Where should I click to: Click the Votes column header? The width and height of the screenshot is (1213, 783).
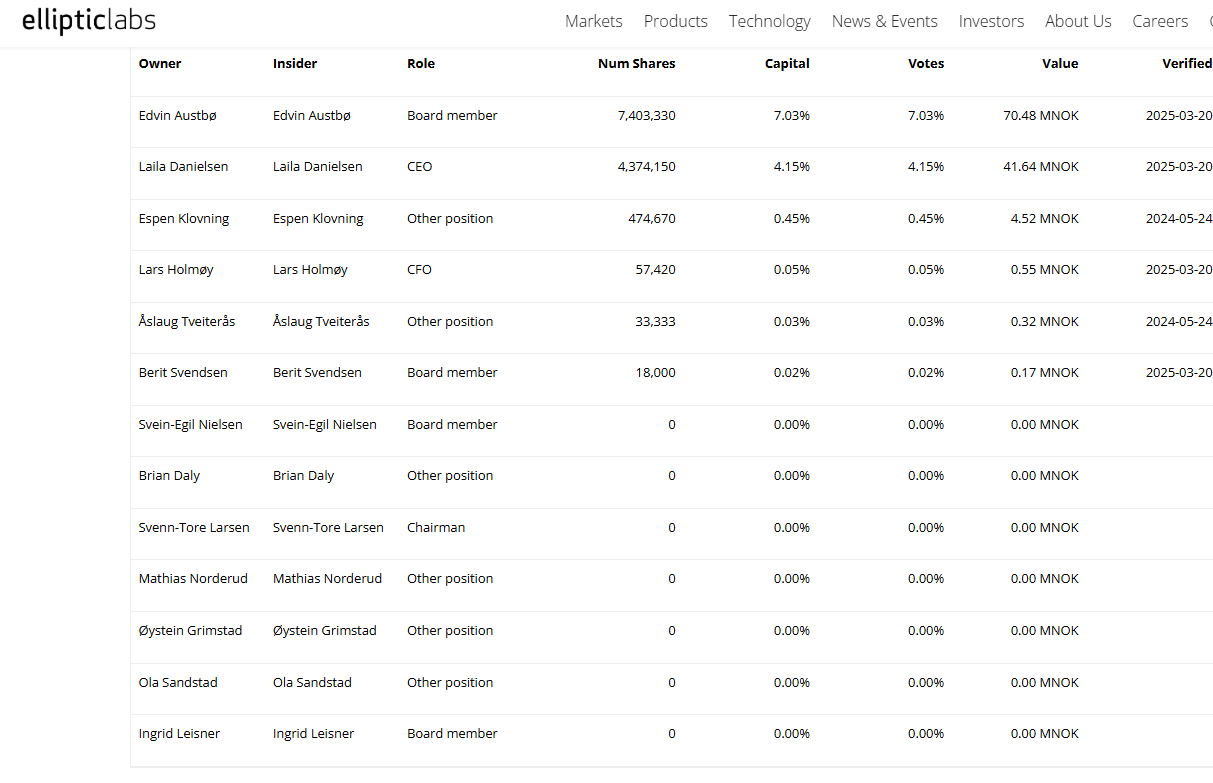[x=926, y=63]
